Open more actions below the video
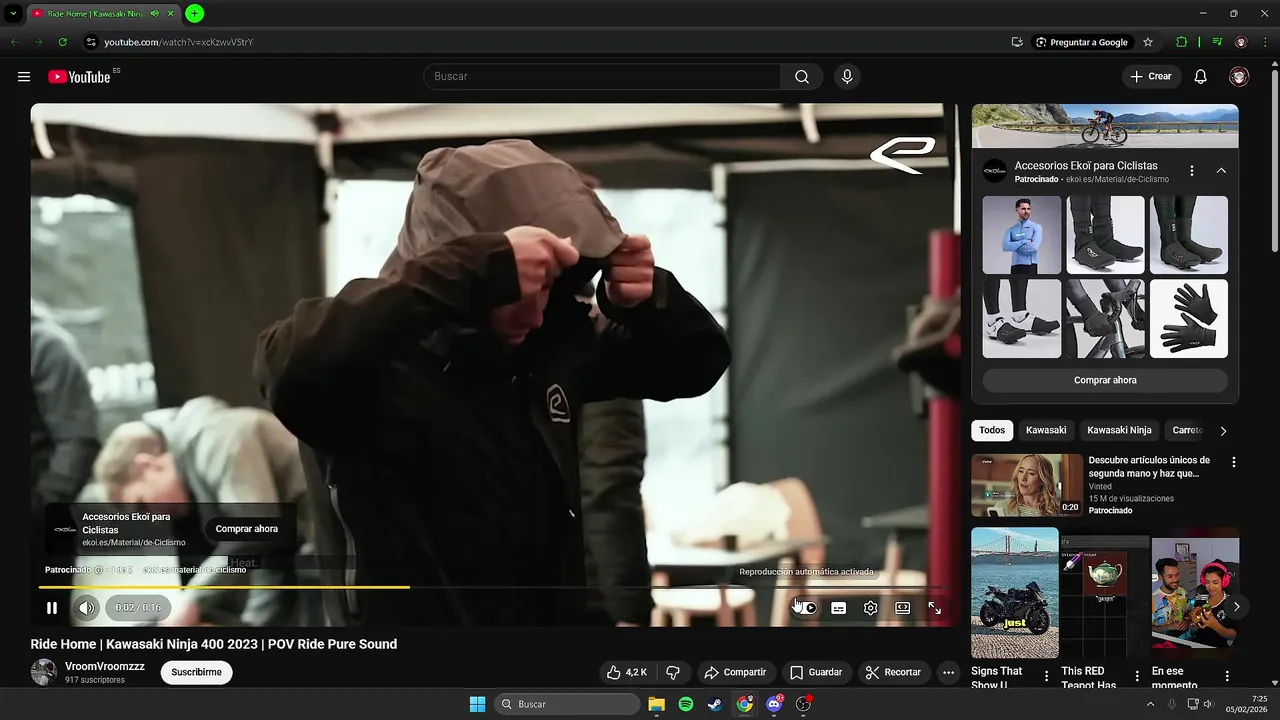The height and width of the screenshot is (720, 1280). pyautogui.click(x=949, y=673)
